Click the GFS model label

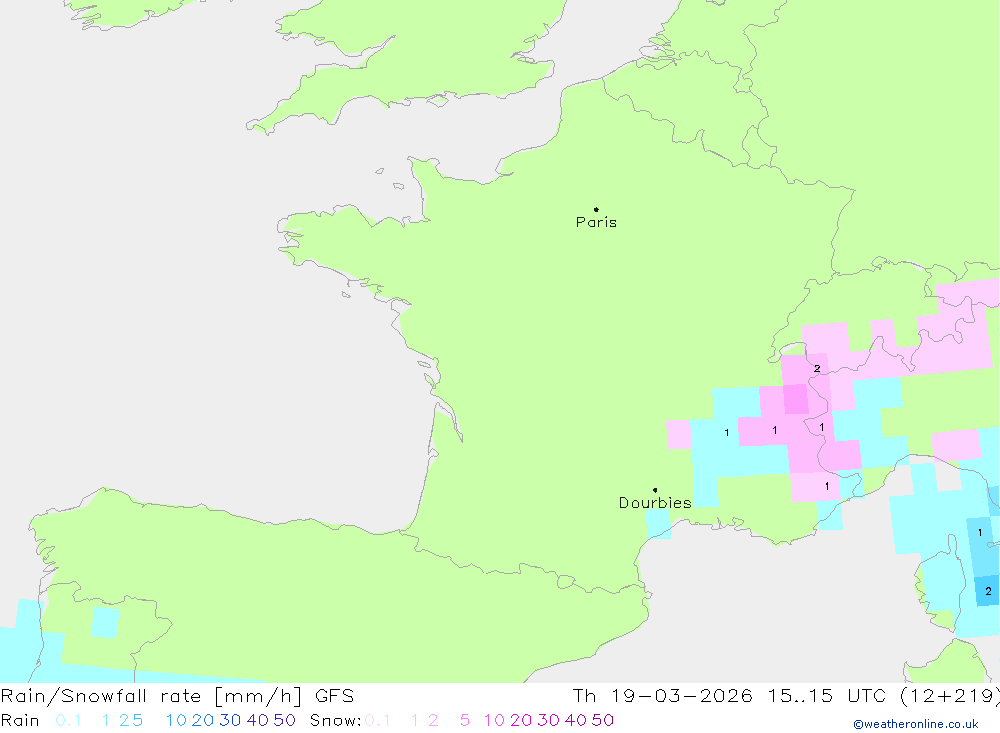(334, 695)
